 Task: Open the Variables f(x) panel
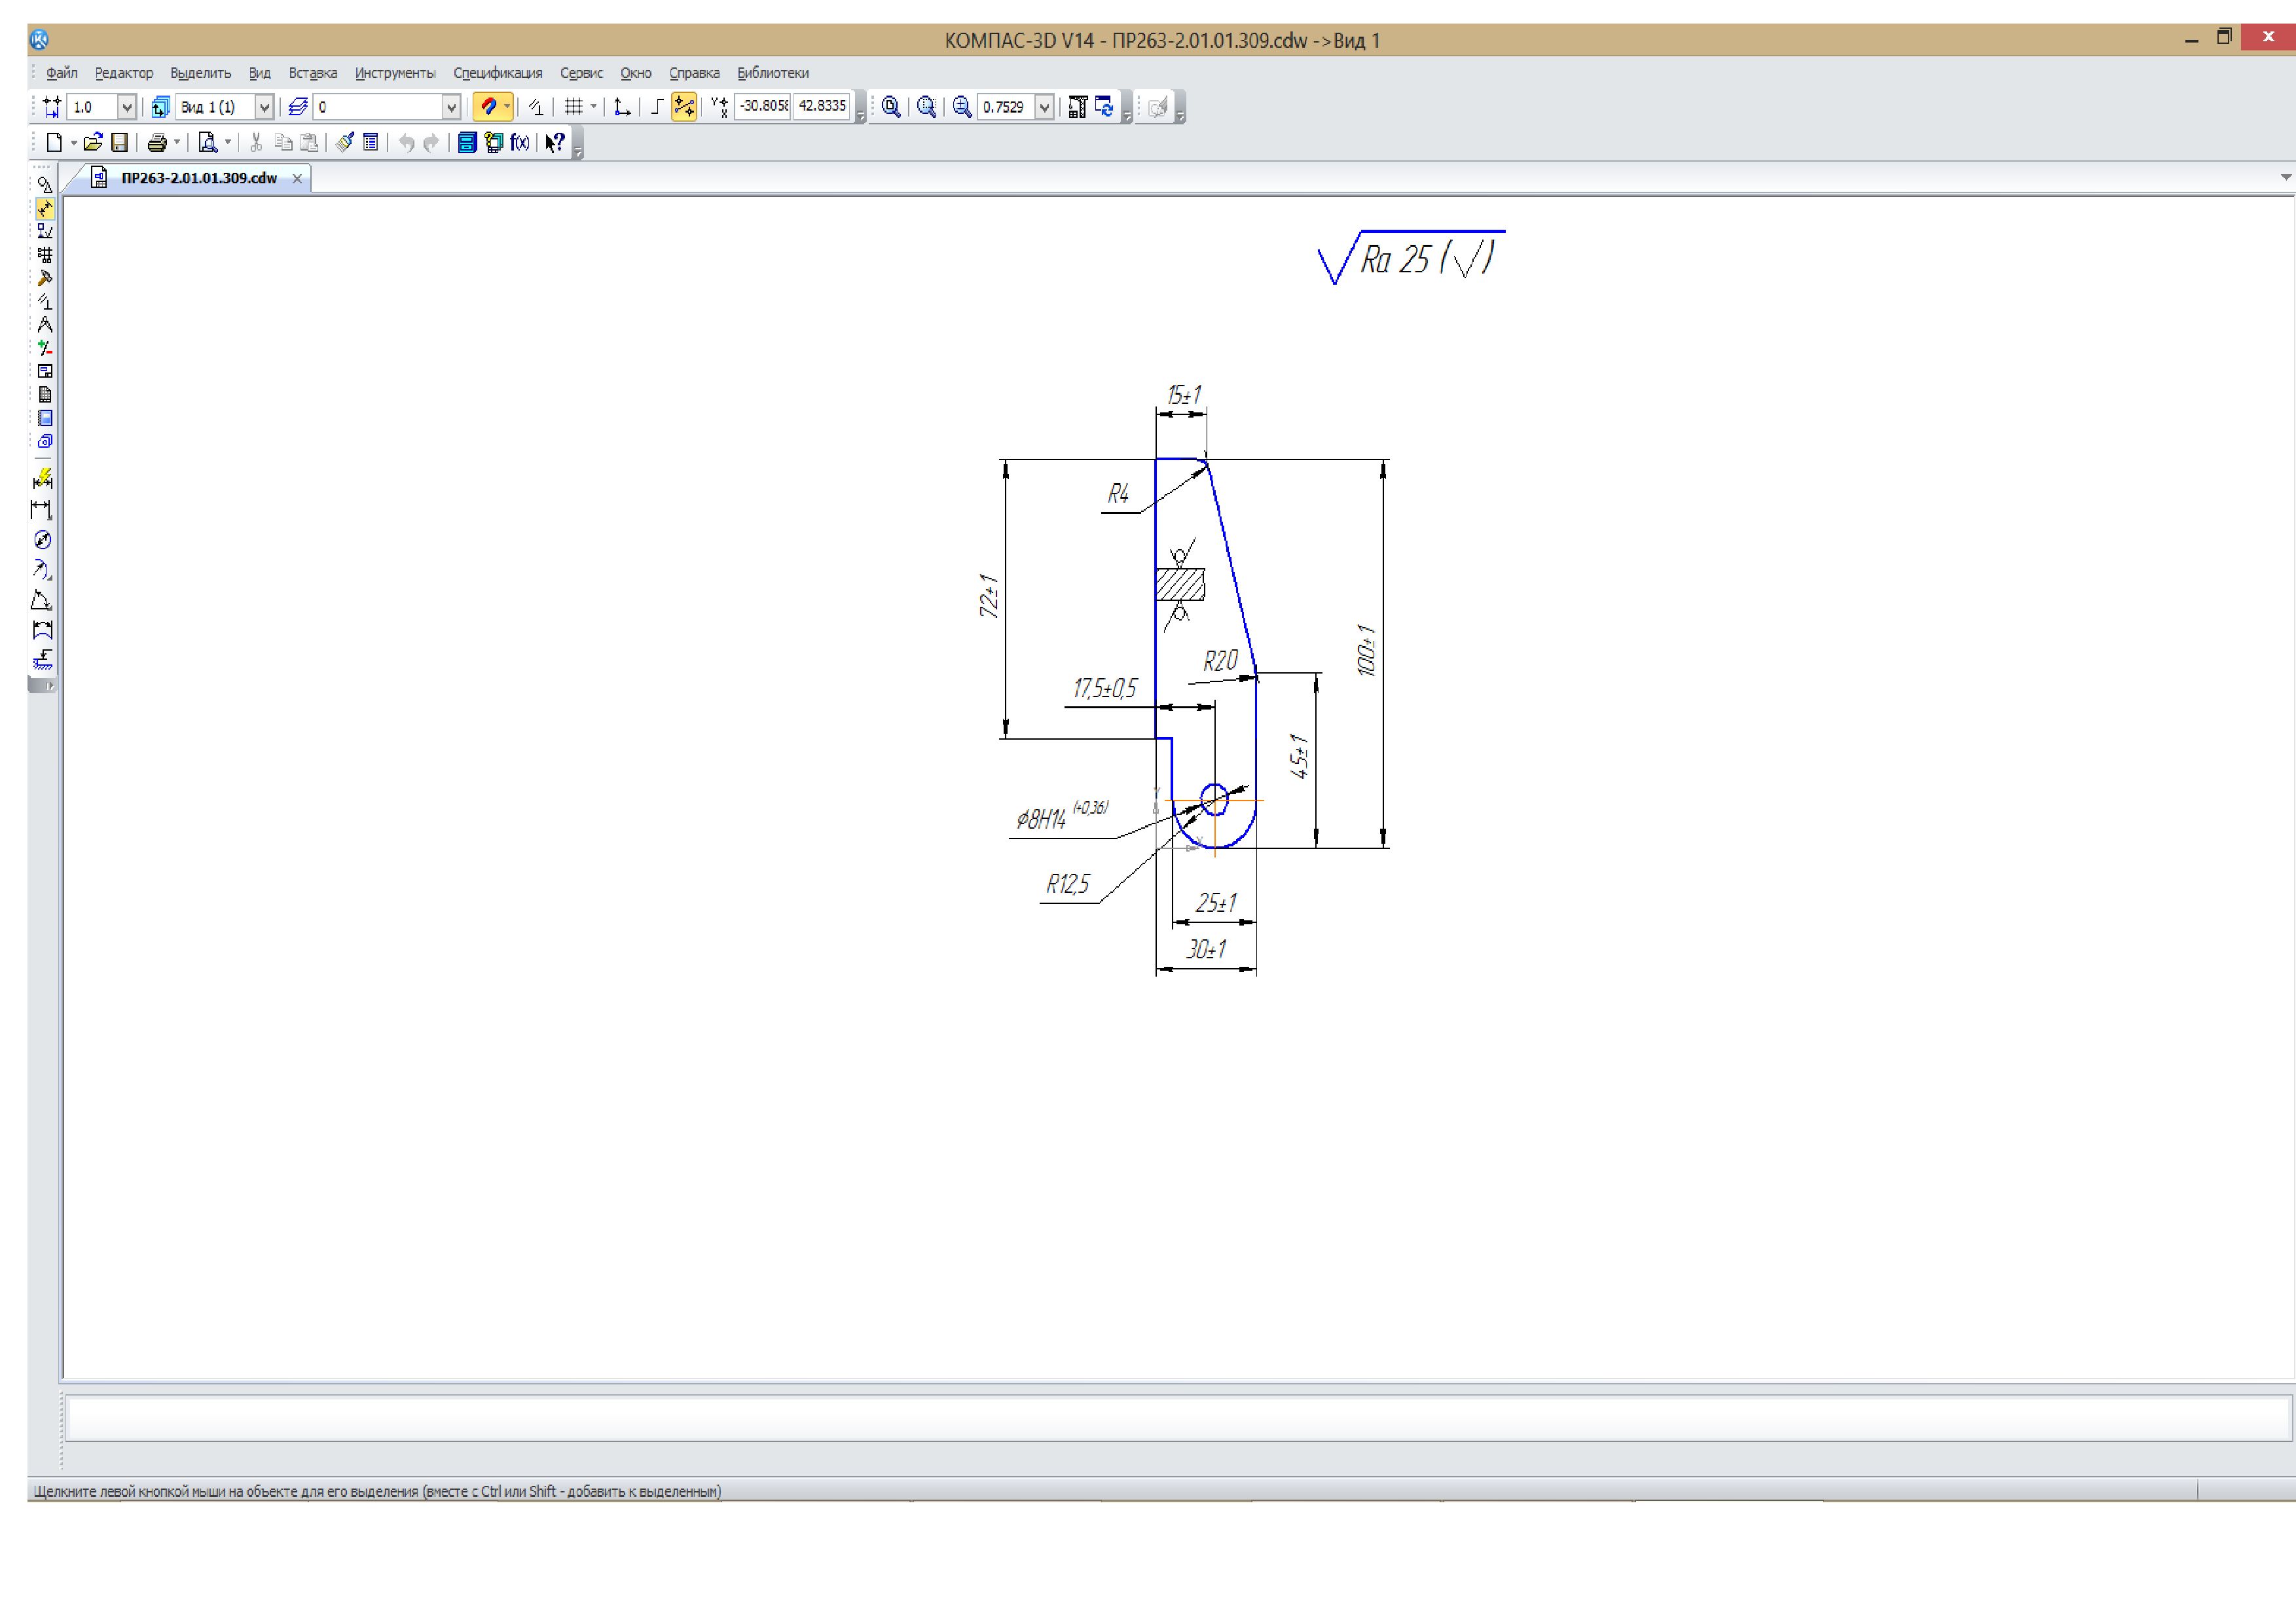[519, 143]
